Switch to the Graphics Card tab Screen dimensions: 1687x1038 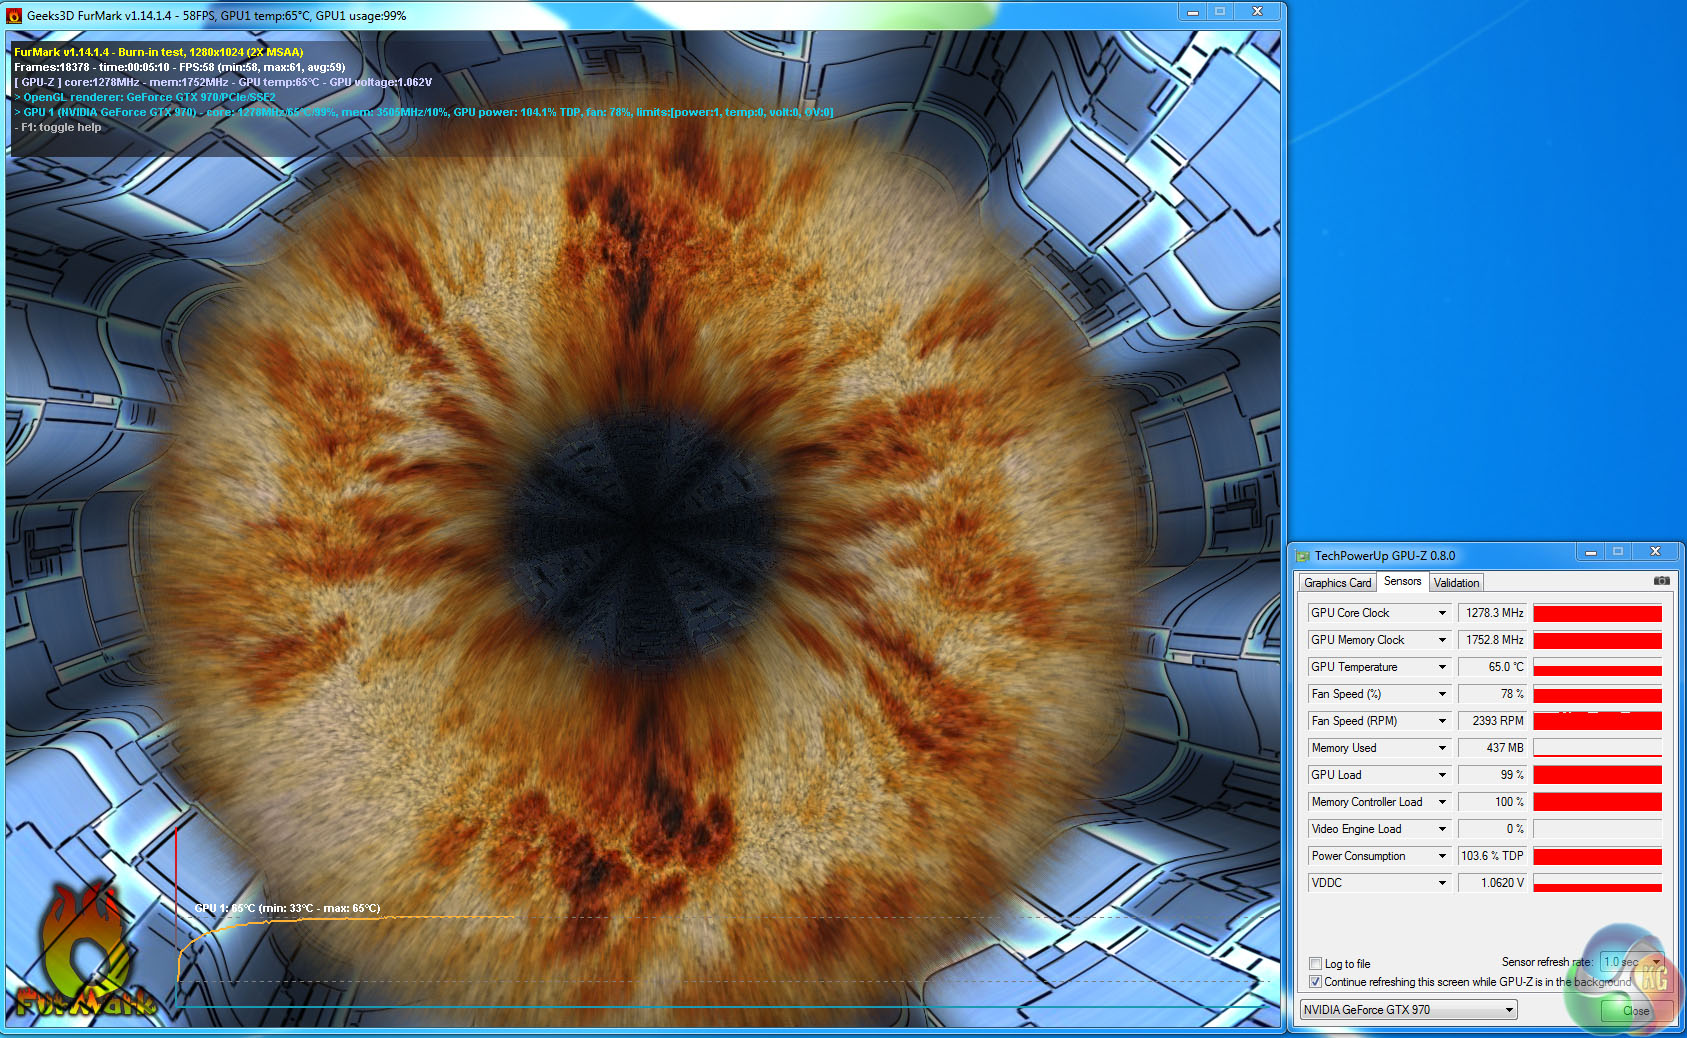click(x=1337, y=583)
